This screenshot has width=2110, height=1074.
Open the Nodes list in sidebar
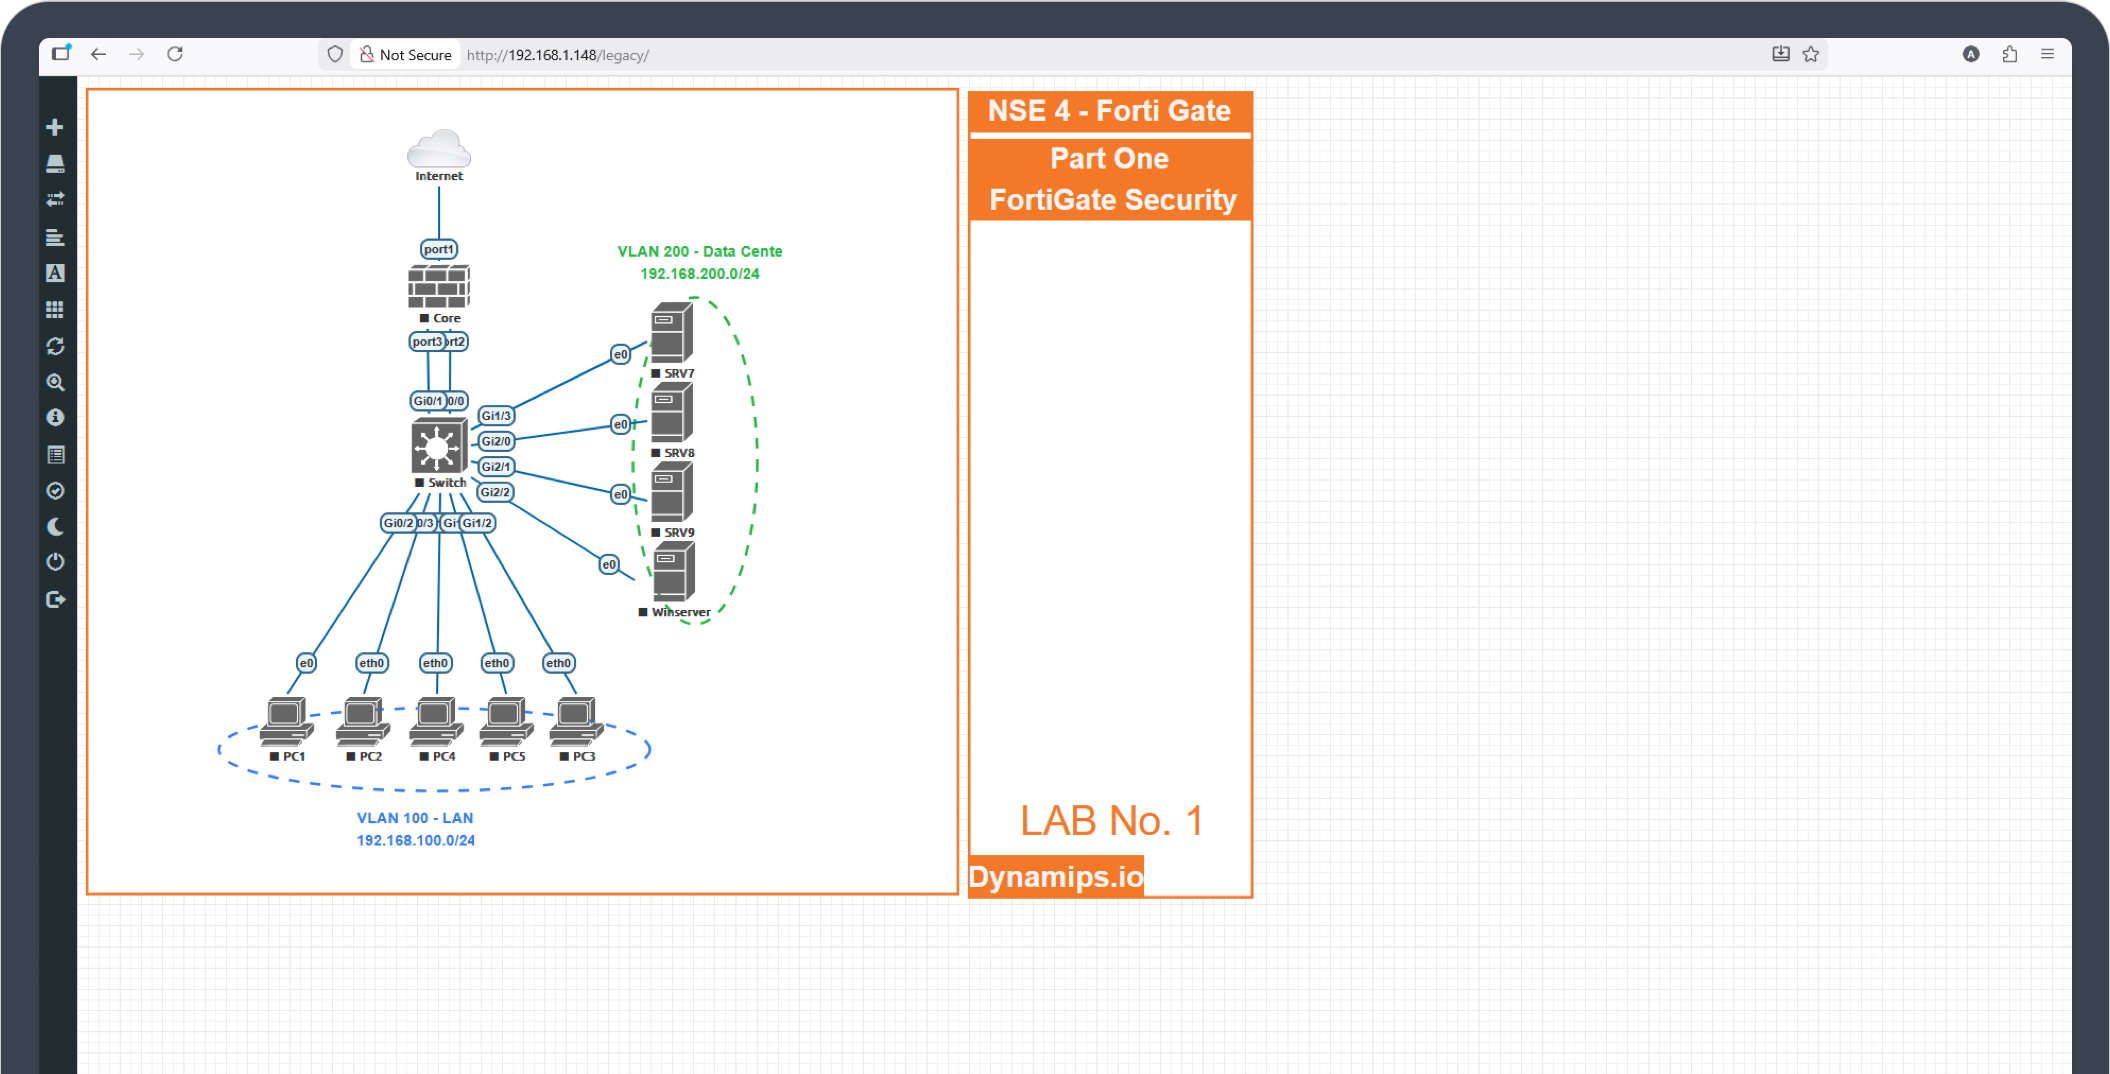[x=55, y=163]
